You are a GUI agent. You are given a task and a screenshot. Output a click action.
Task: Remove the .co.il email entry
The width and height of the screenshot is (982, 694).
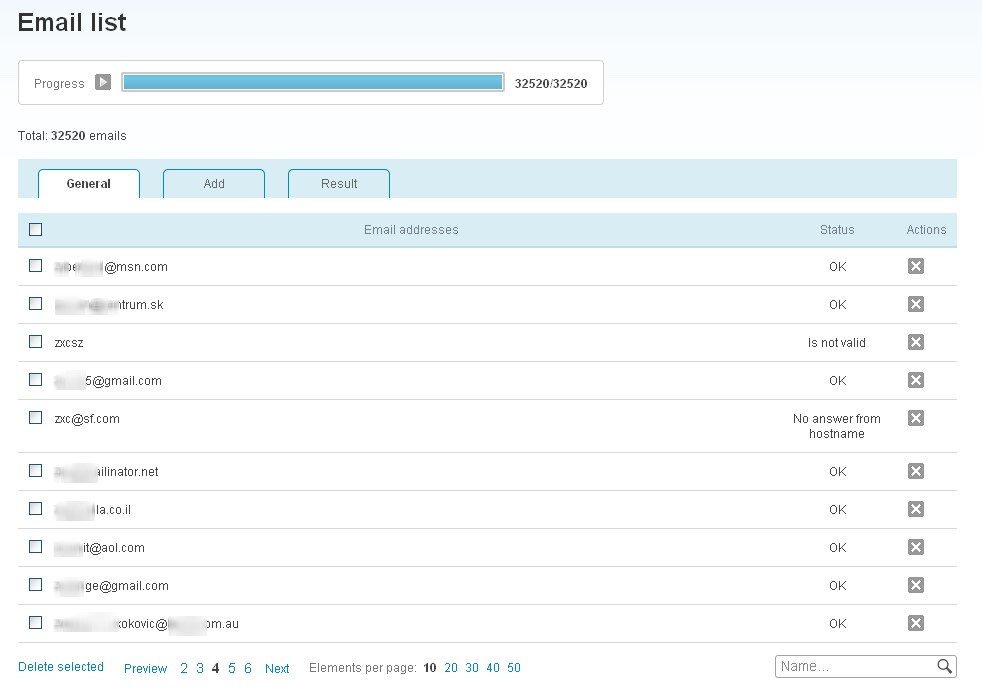click(x=915, y=509)
